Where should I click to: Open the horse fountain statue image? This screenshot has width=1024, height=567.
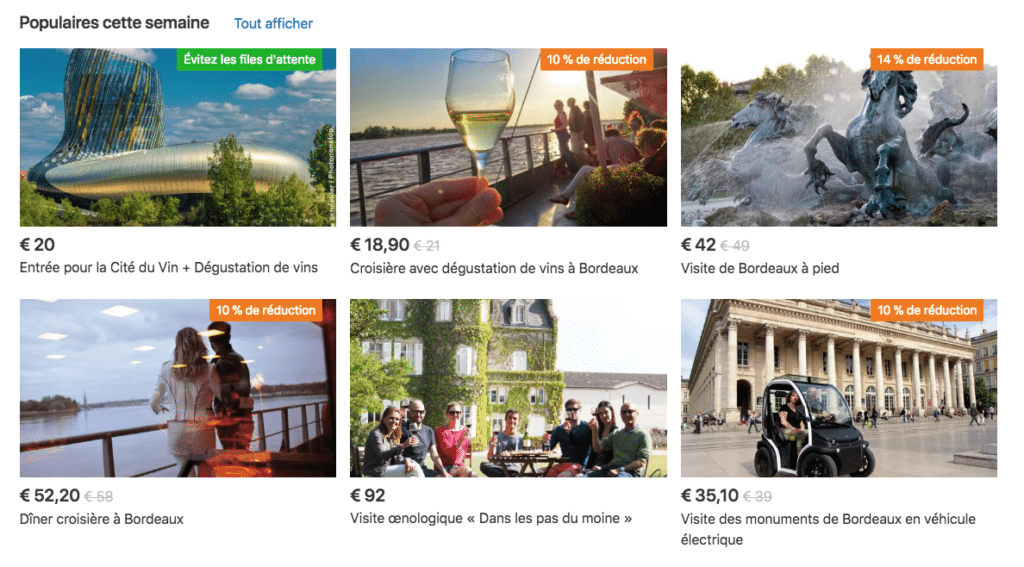839,137
